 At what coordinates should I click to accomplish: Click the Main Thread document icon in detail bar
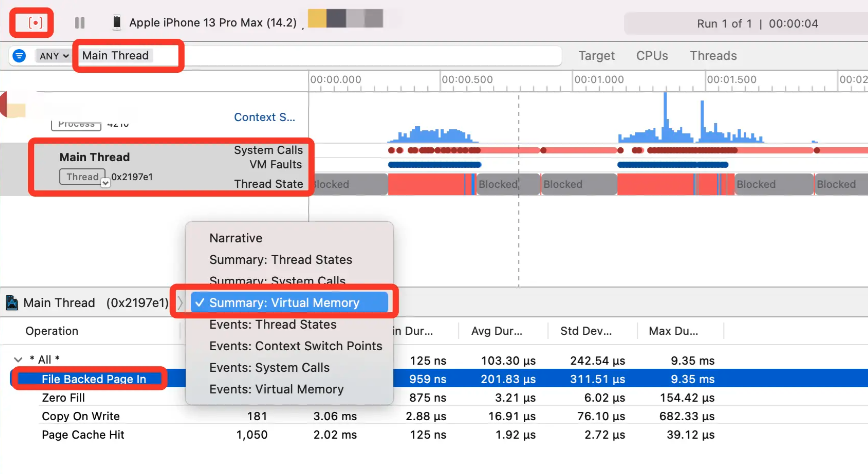(x=12, y=303)
